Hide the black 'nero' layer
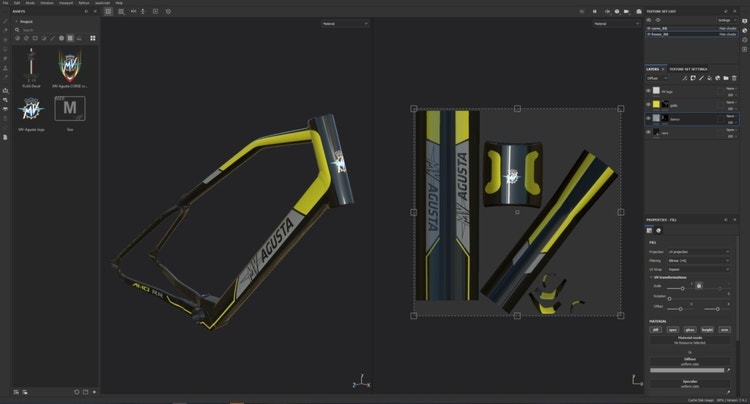750x404 pixels. (649, 132)
